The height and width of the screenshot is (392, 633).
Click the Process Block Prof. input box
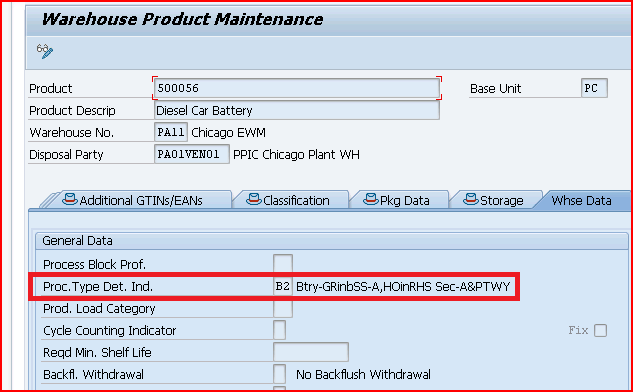coord(283,264)
